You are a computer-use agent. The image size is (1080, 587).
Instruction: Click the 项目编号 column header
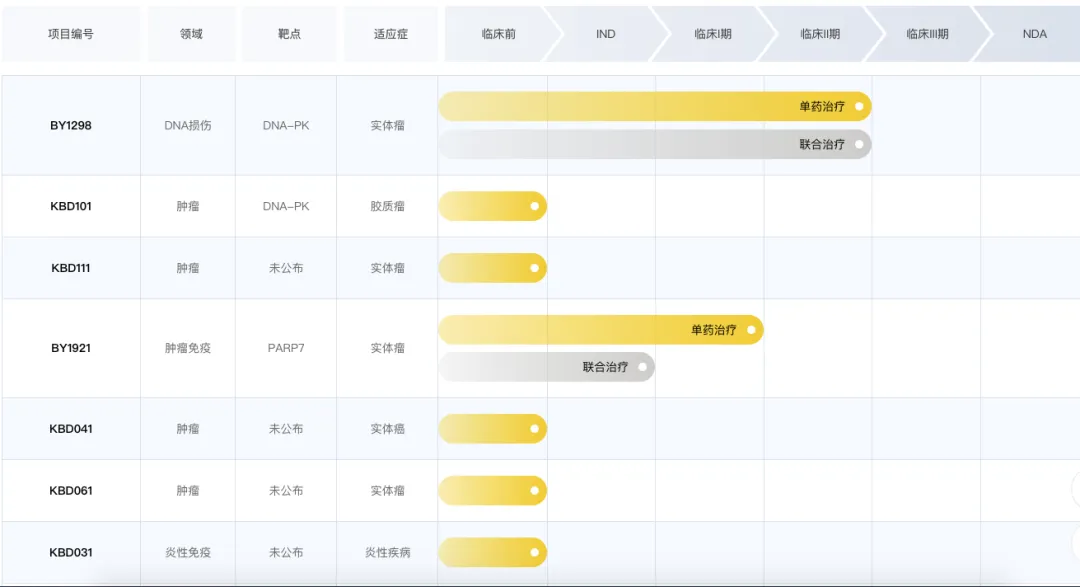coord(71,34)
